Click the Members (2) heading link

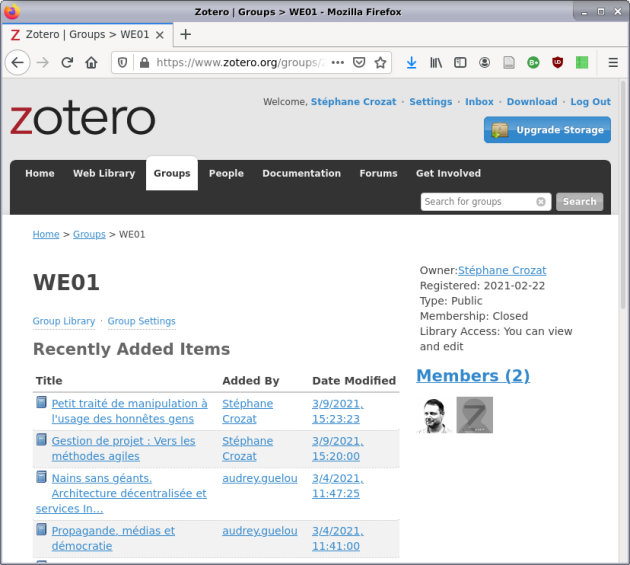pos(472,376)
